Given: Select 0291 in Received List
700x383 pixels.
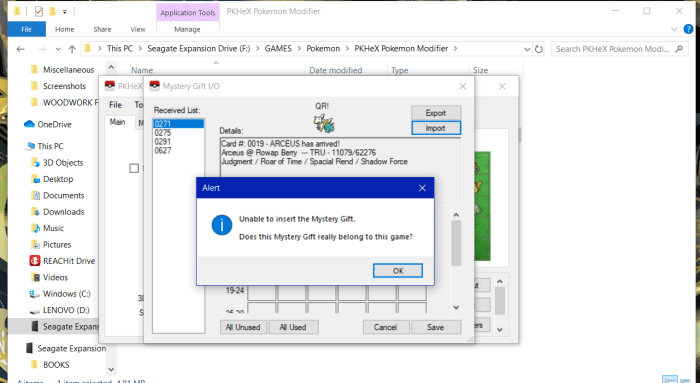Looking at the screenshot, I should (163, 142).
